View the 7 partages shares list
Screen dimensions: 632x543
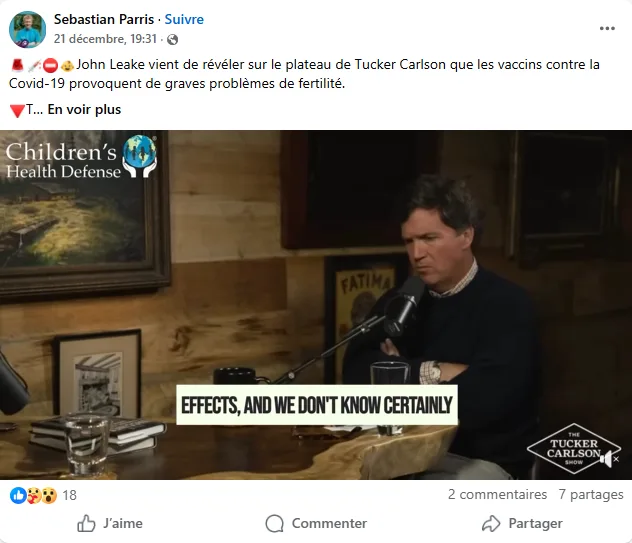591,494
